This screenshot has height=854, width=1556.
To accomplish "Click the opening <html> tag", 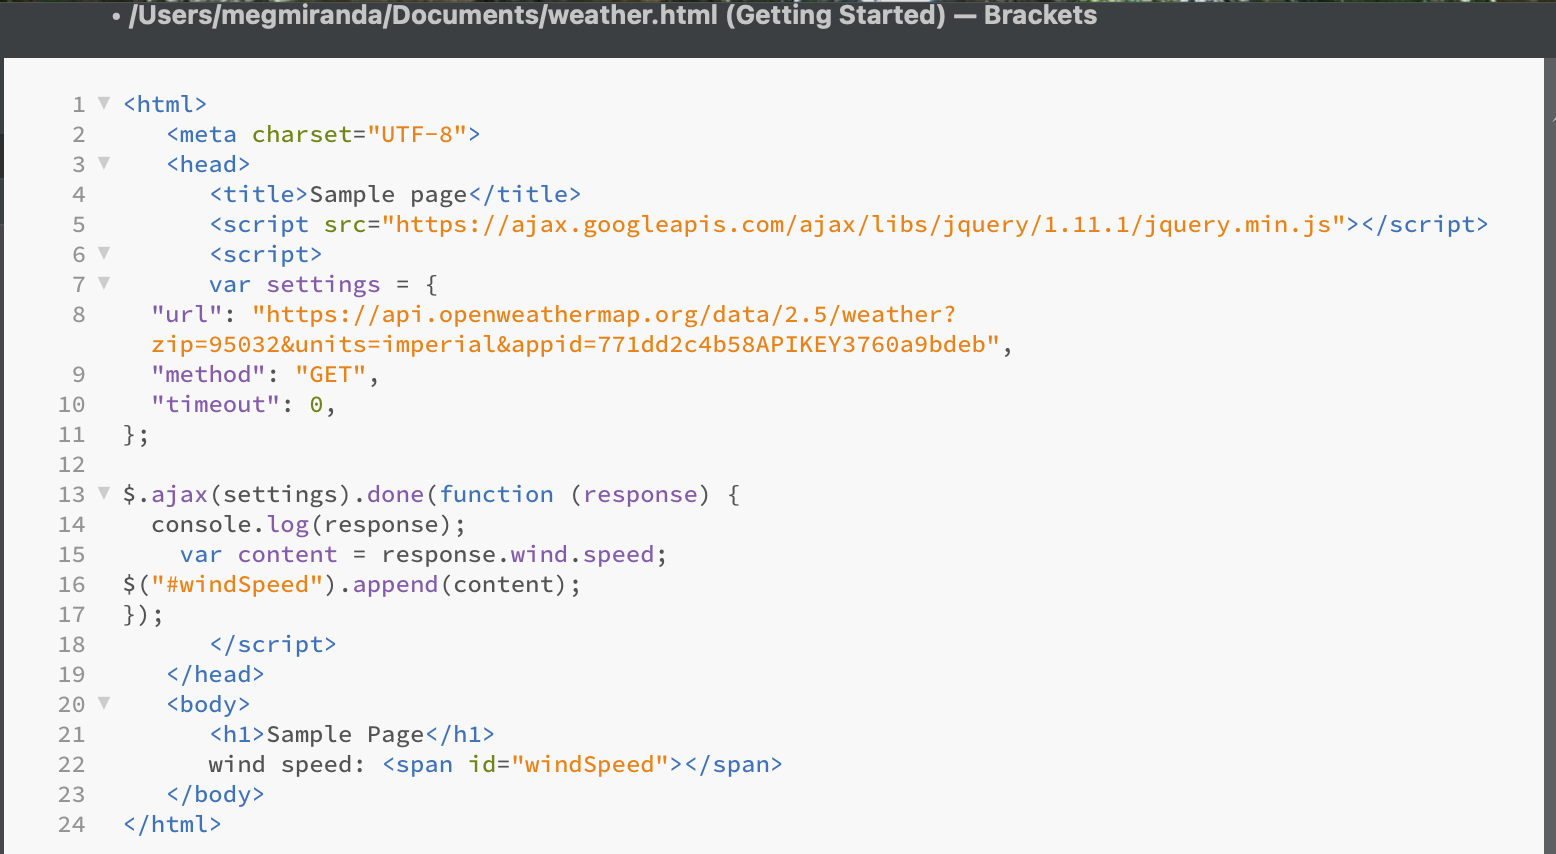I will click(x=165, y=105).
